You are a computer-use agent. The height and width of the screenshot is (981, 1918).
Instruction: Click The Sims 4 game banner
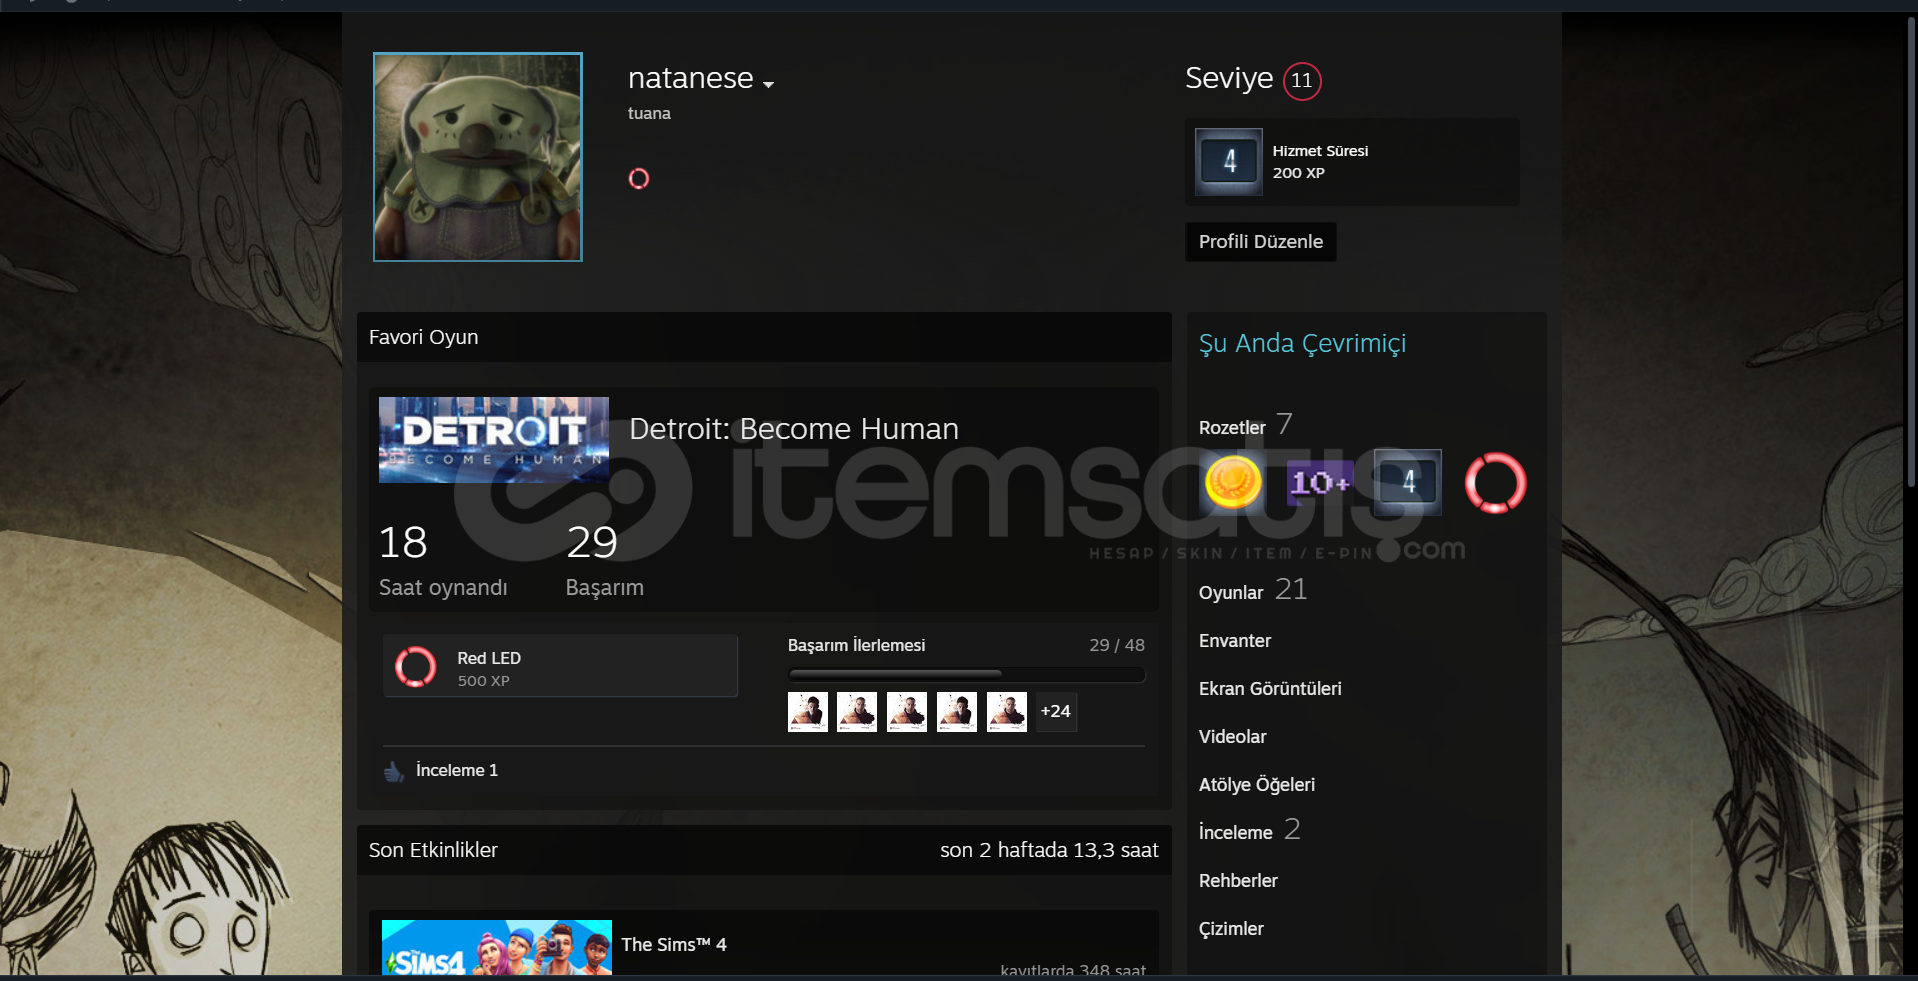click(x=497, y=947)
